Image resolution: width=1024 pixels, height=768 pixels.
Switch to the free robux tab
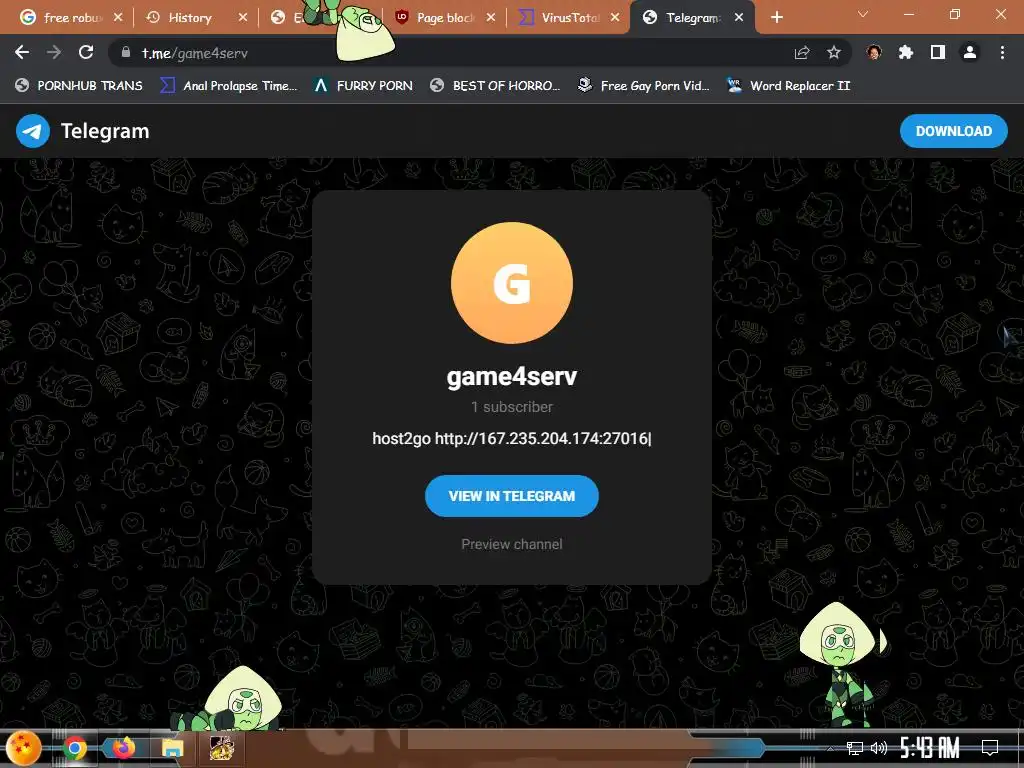pyautogui.click(x=72, y=18)
